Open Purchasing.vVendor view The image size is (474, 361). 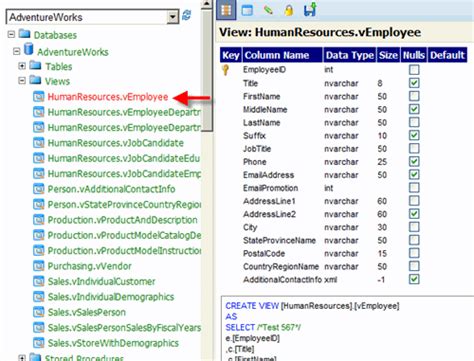pyautogui.click(x=89, y=266)
